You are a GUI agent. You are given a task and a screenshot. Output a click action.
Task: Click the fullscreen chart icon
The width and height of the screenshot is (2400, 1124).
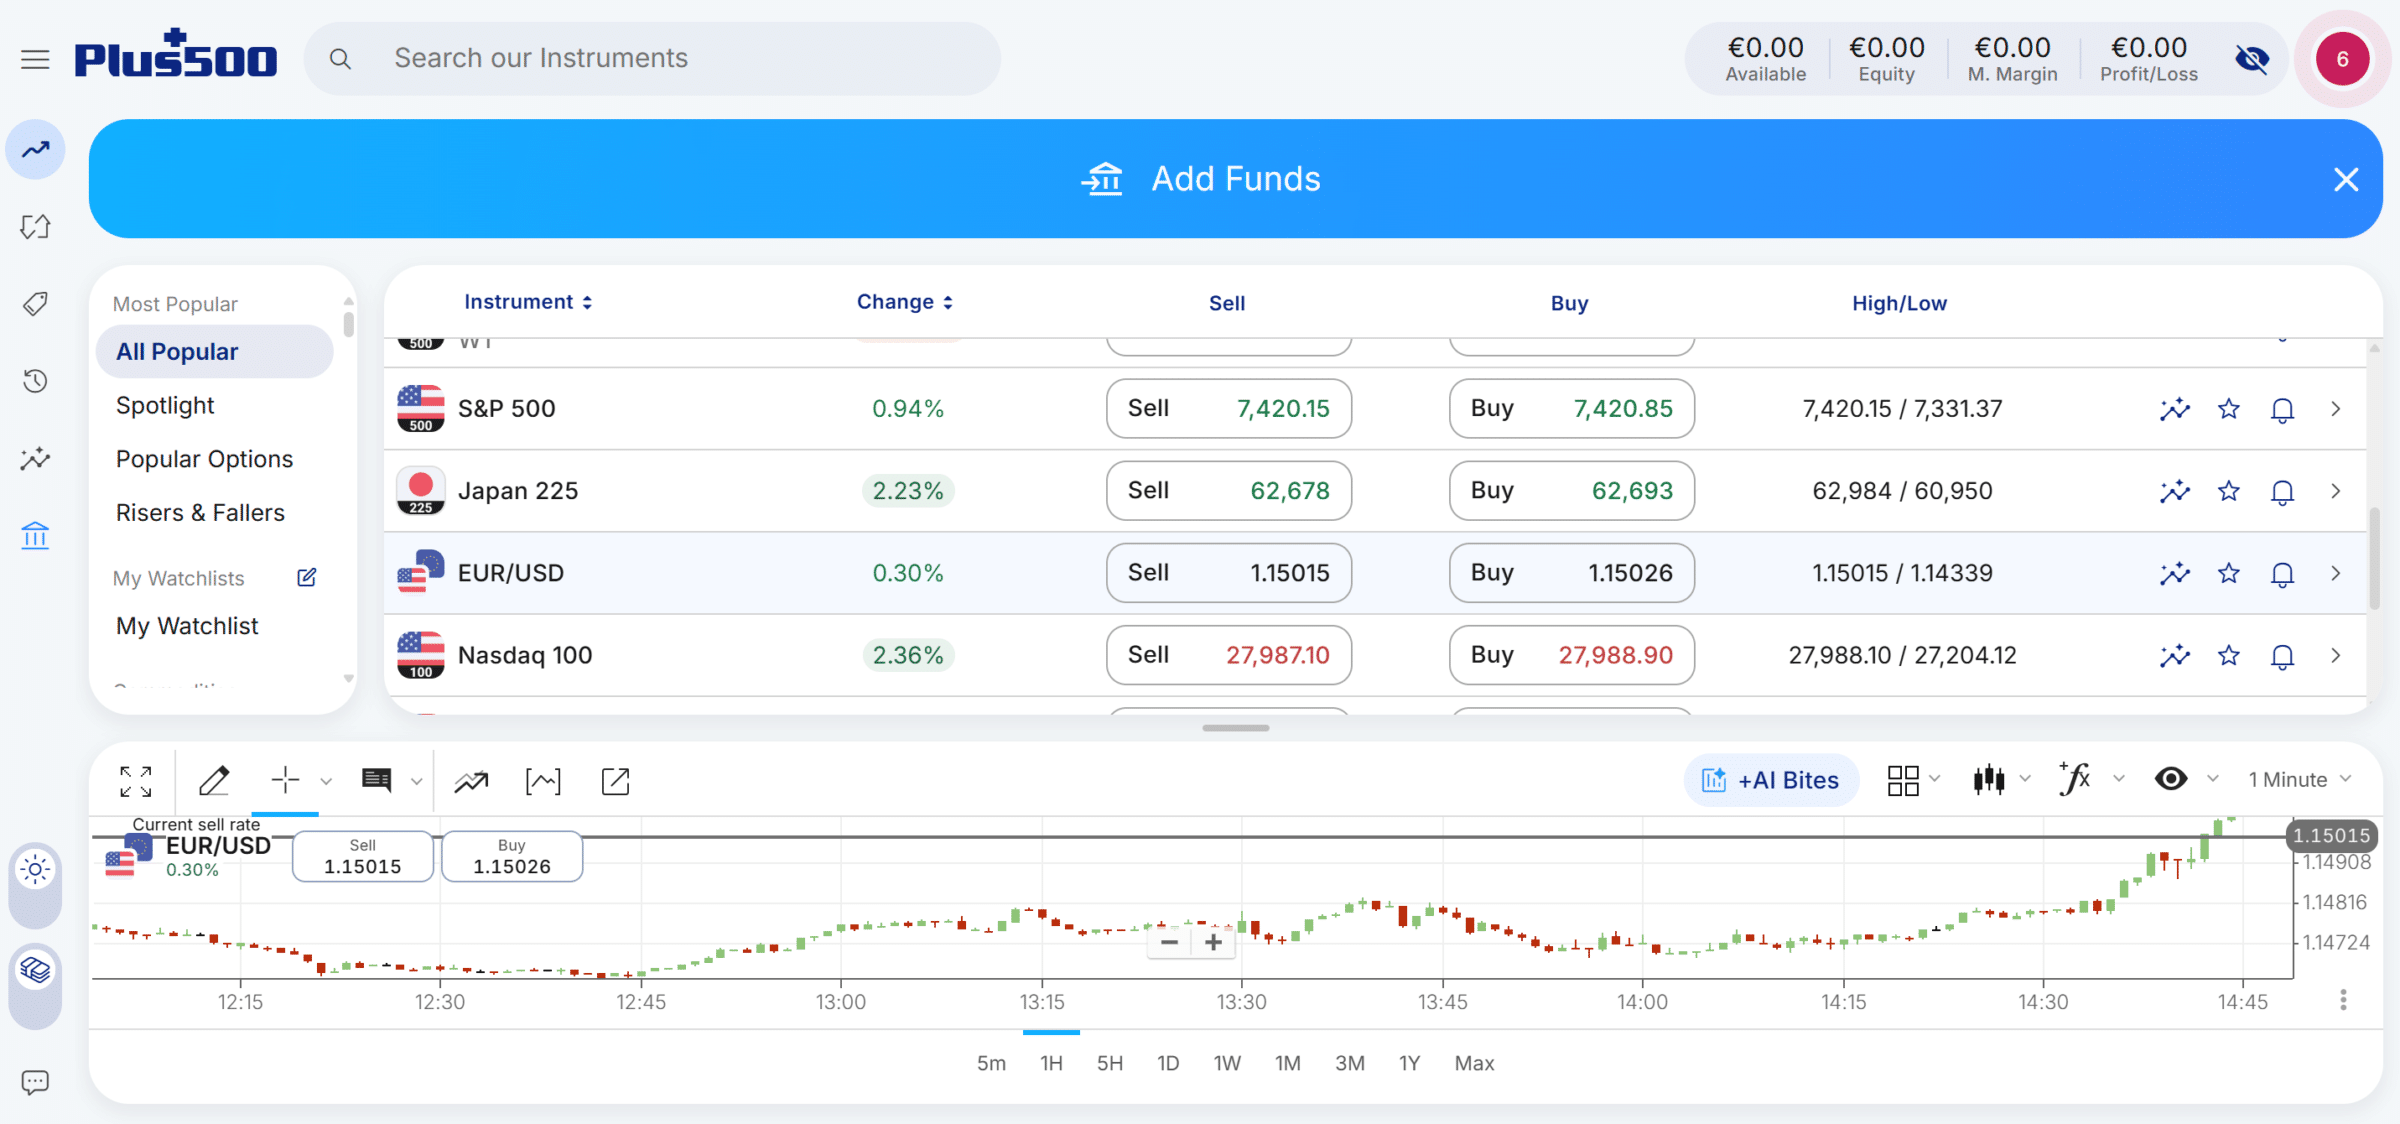pos(135,781)
